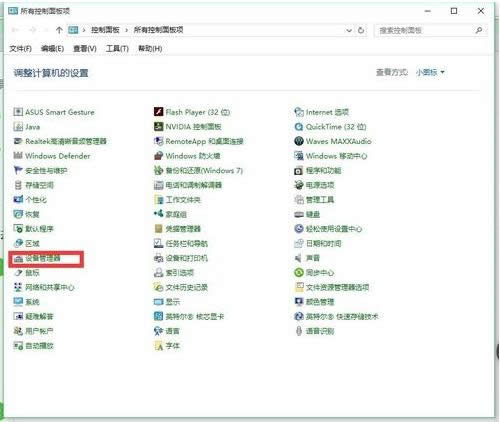Open the 文件历史记录 item
The width and height of the screenshot is (500, 422).
(181, 287)
